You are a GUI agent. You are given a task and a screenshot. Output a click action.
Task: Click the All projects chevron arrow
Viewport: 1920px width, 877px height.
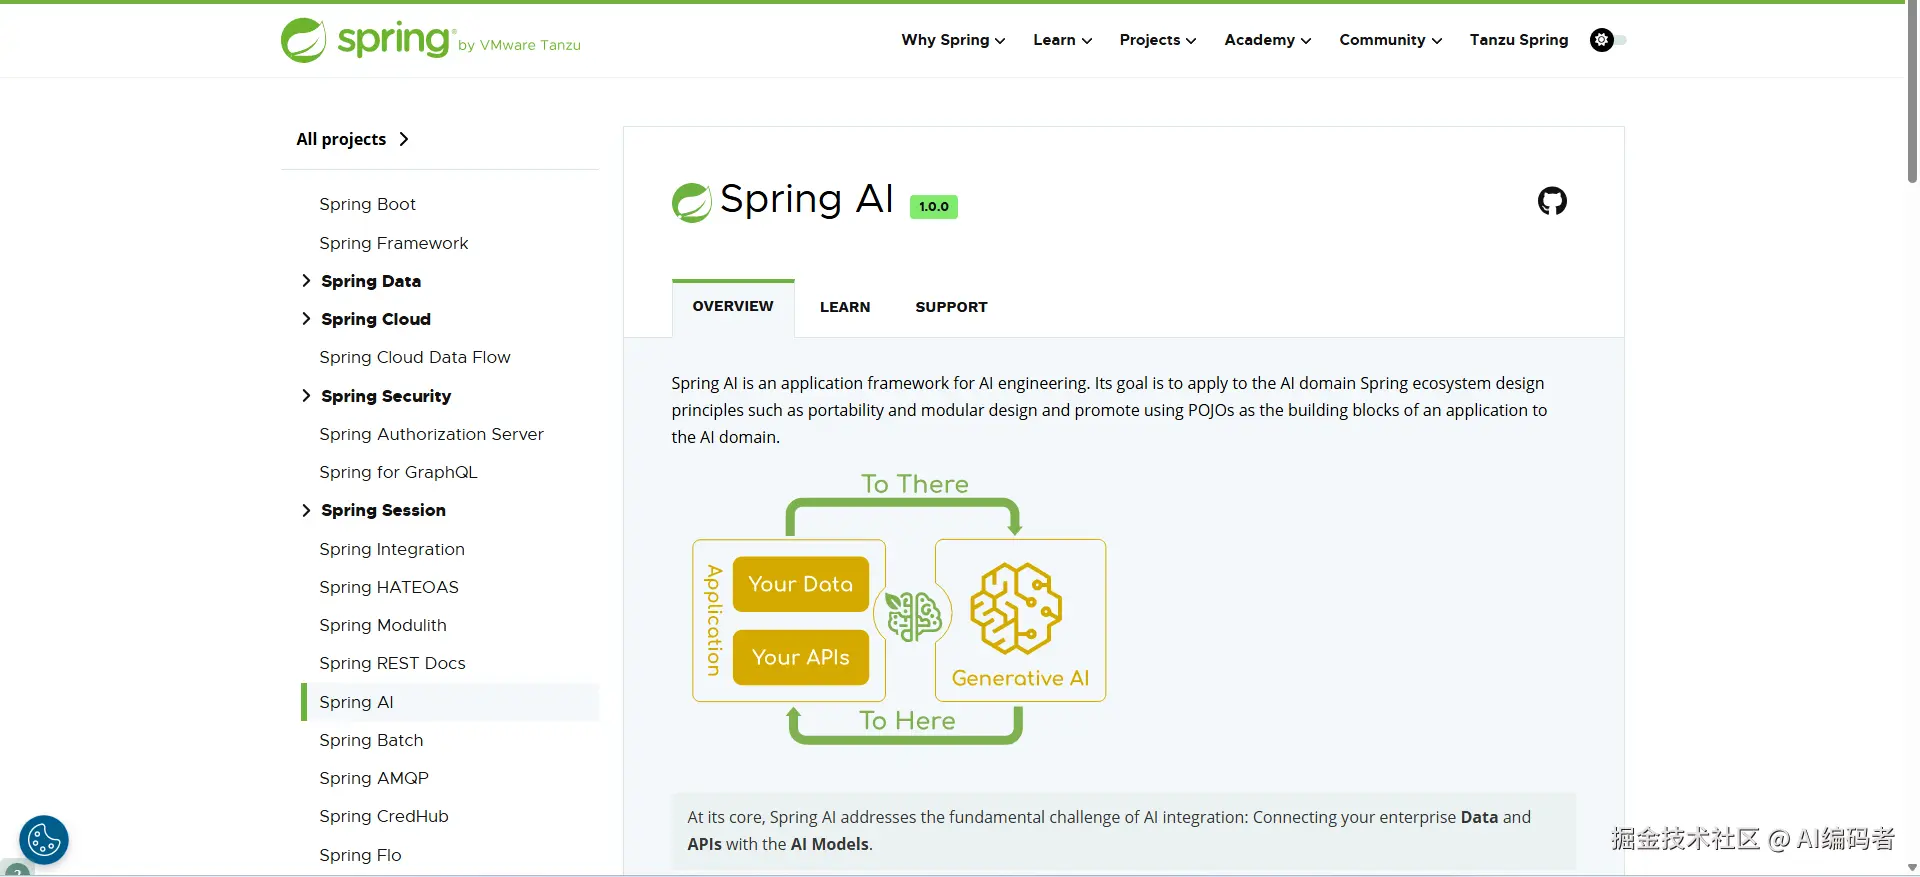click(x=404, y=139)
